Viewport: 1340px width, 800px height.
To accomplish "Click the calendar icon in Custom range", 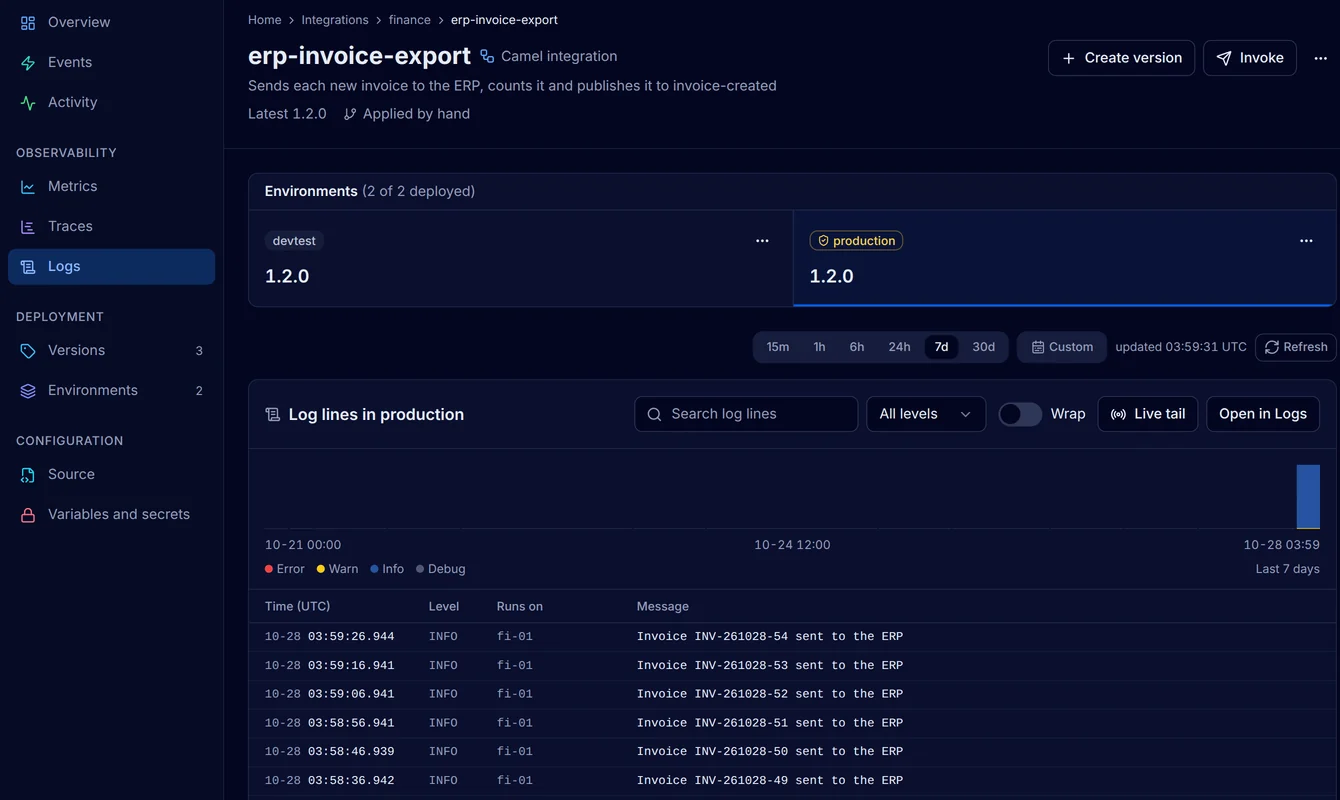I will (1038, 347).
